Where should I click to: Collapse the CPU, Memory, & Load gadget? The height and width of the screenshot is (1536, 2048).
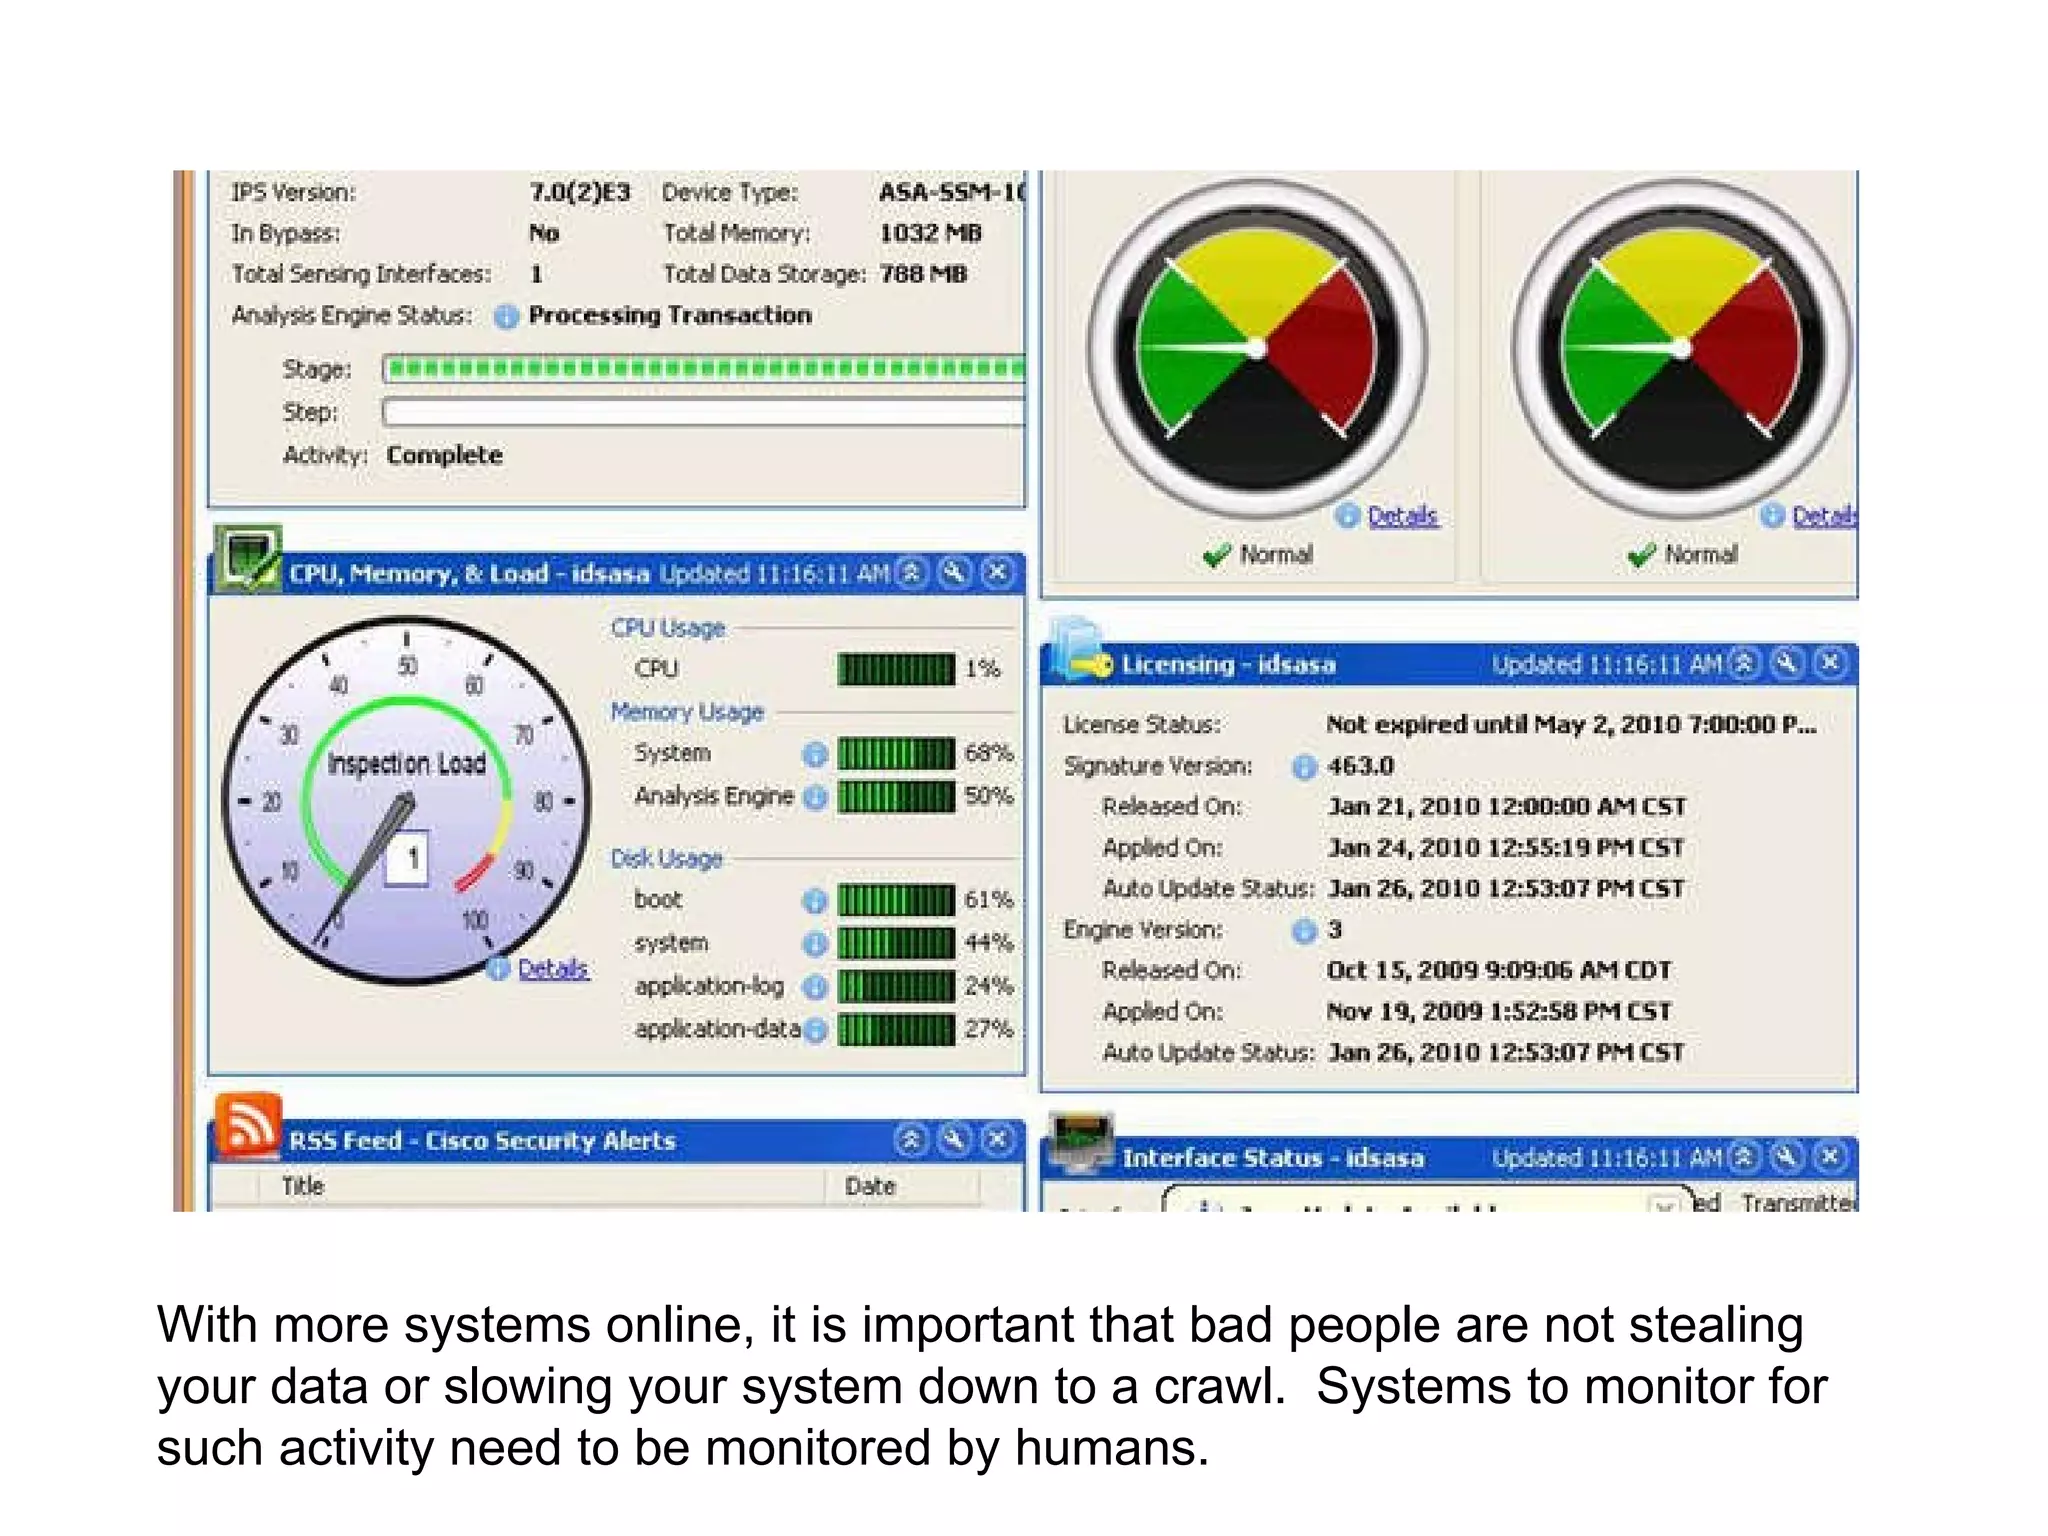(911, 573)
